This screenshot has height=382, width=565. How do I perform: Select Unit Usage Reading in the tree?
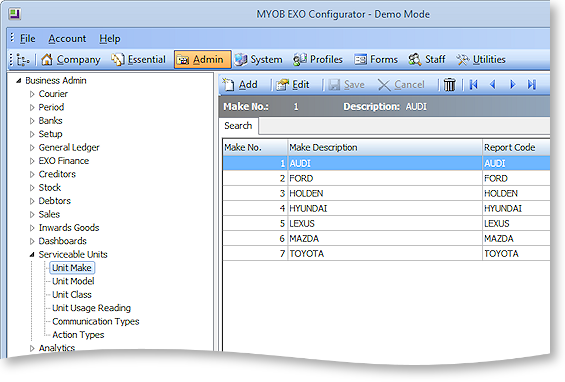click(x=92, y=308)
